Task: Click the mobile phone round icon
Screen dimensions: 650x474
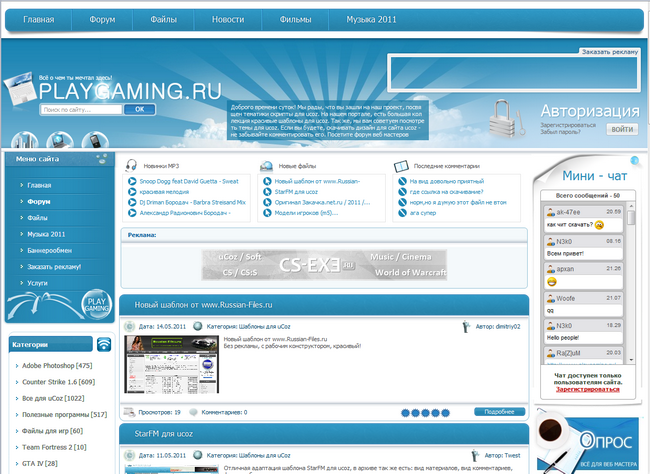Action: (95, 140)
